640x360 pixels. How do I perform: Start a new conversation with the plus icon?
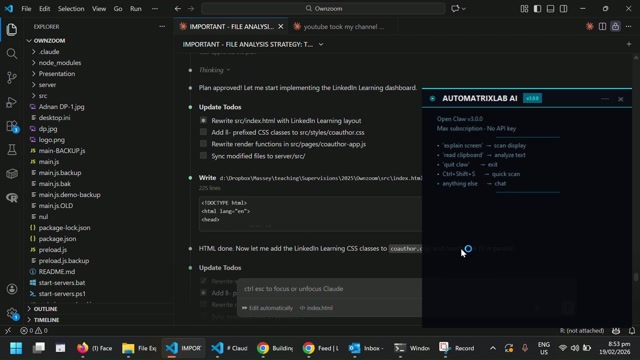pos(629,44)
